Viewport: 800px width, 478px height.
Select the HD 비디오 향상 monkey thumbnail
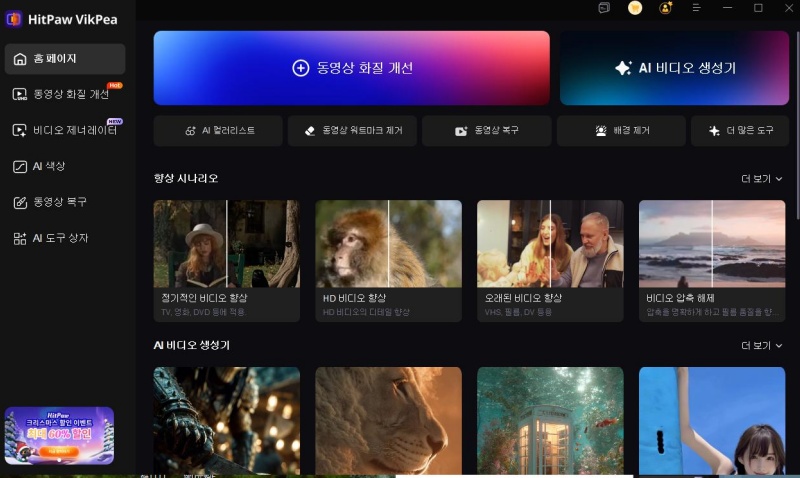pos(389,244)
